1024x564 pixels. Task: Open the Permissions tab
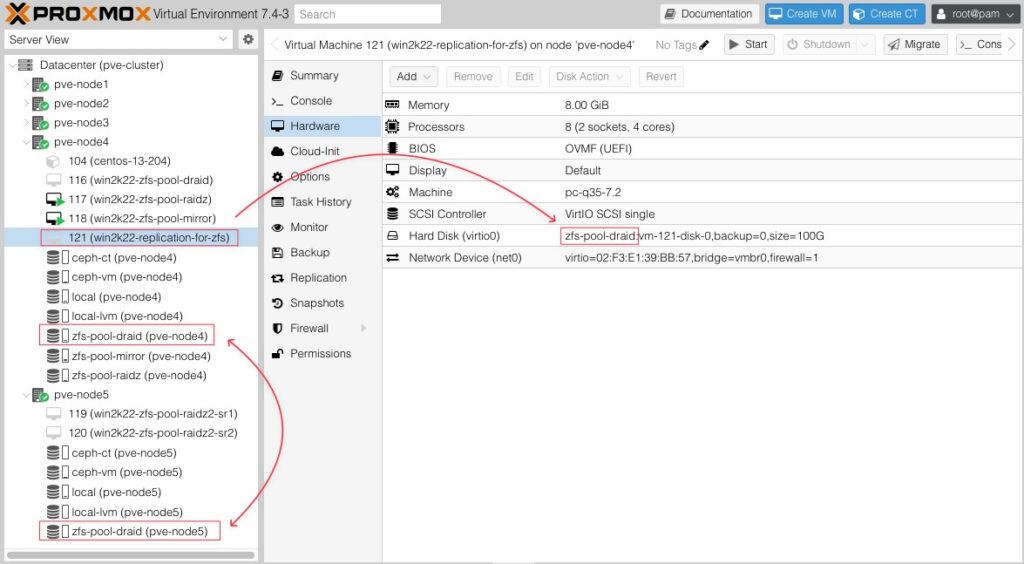pyautogui.click(x=323, y=353)
